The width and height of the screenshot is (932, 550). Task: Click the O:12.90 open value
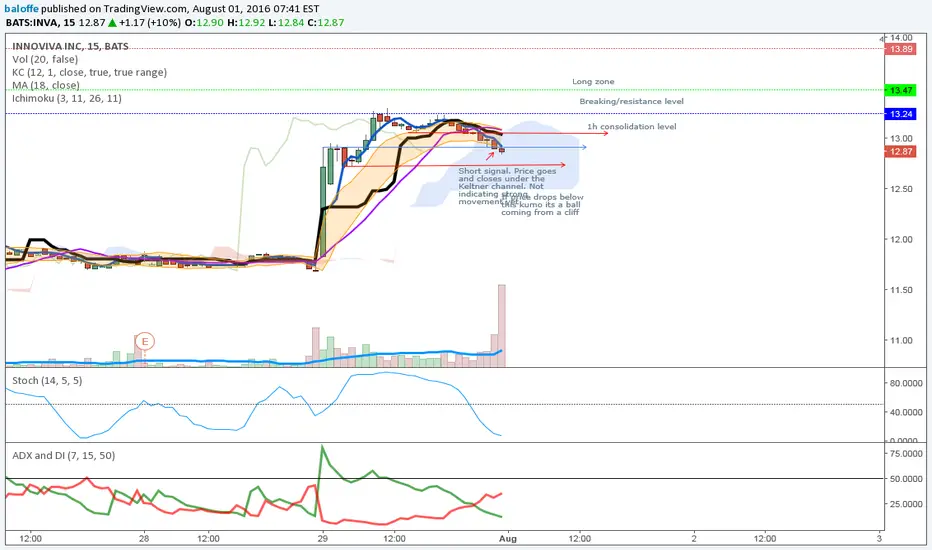(204, 23)
